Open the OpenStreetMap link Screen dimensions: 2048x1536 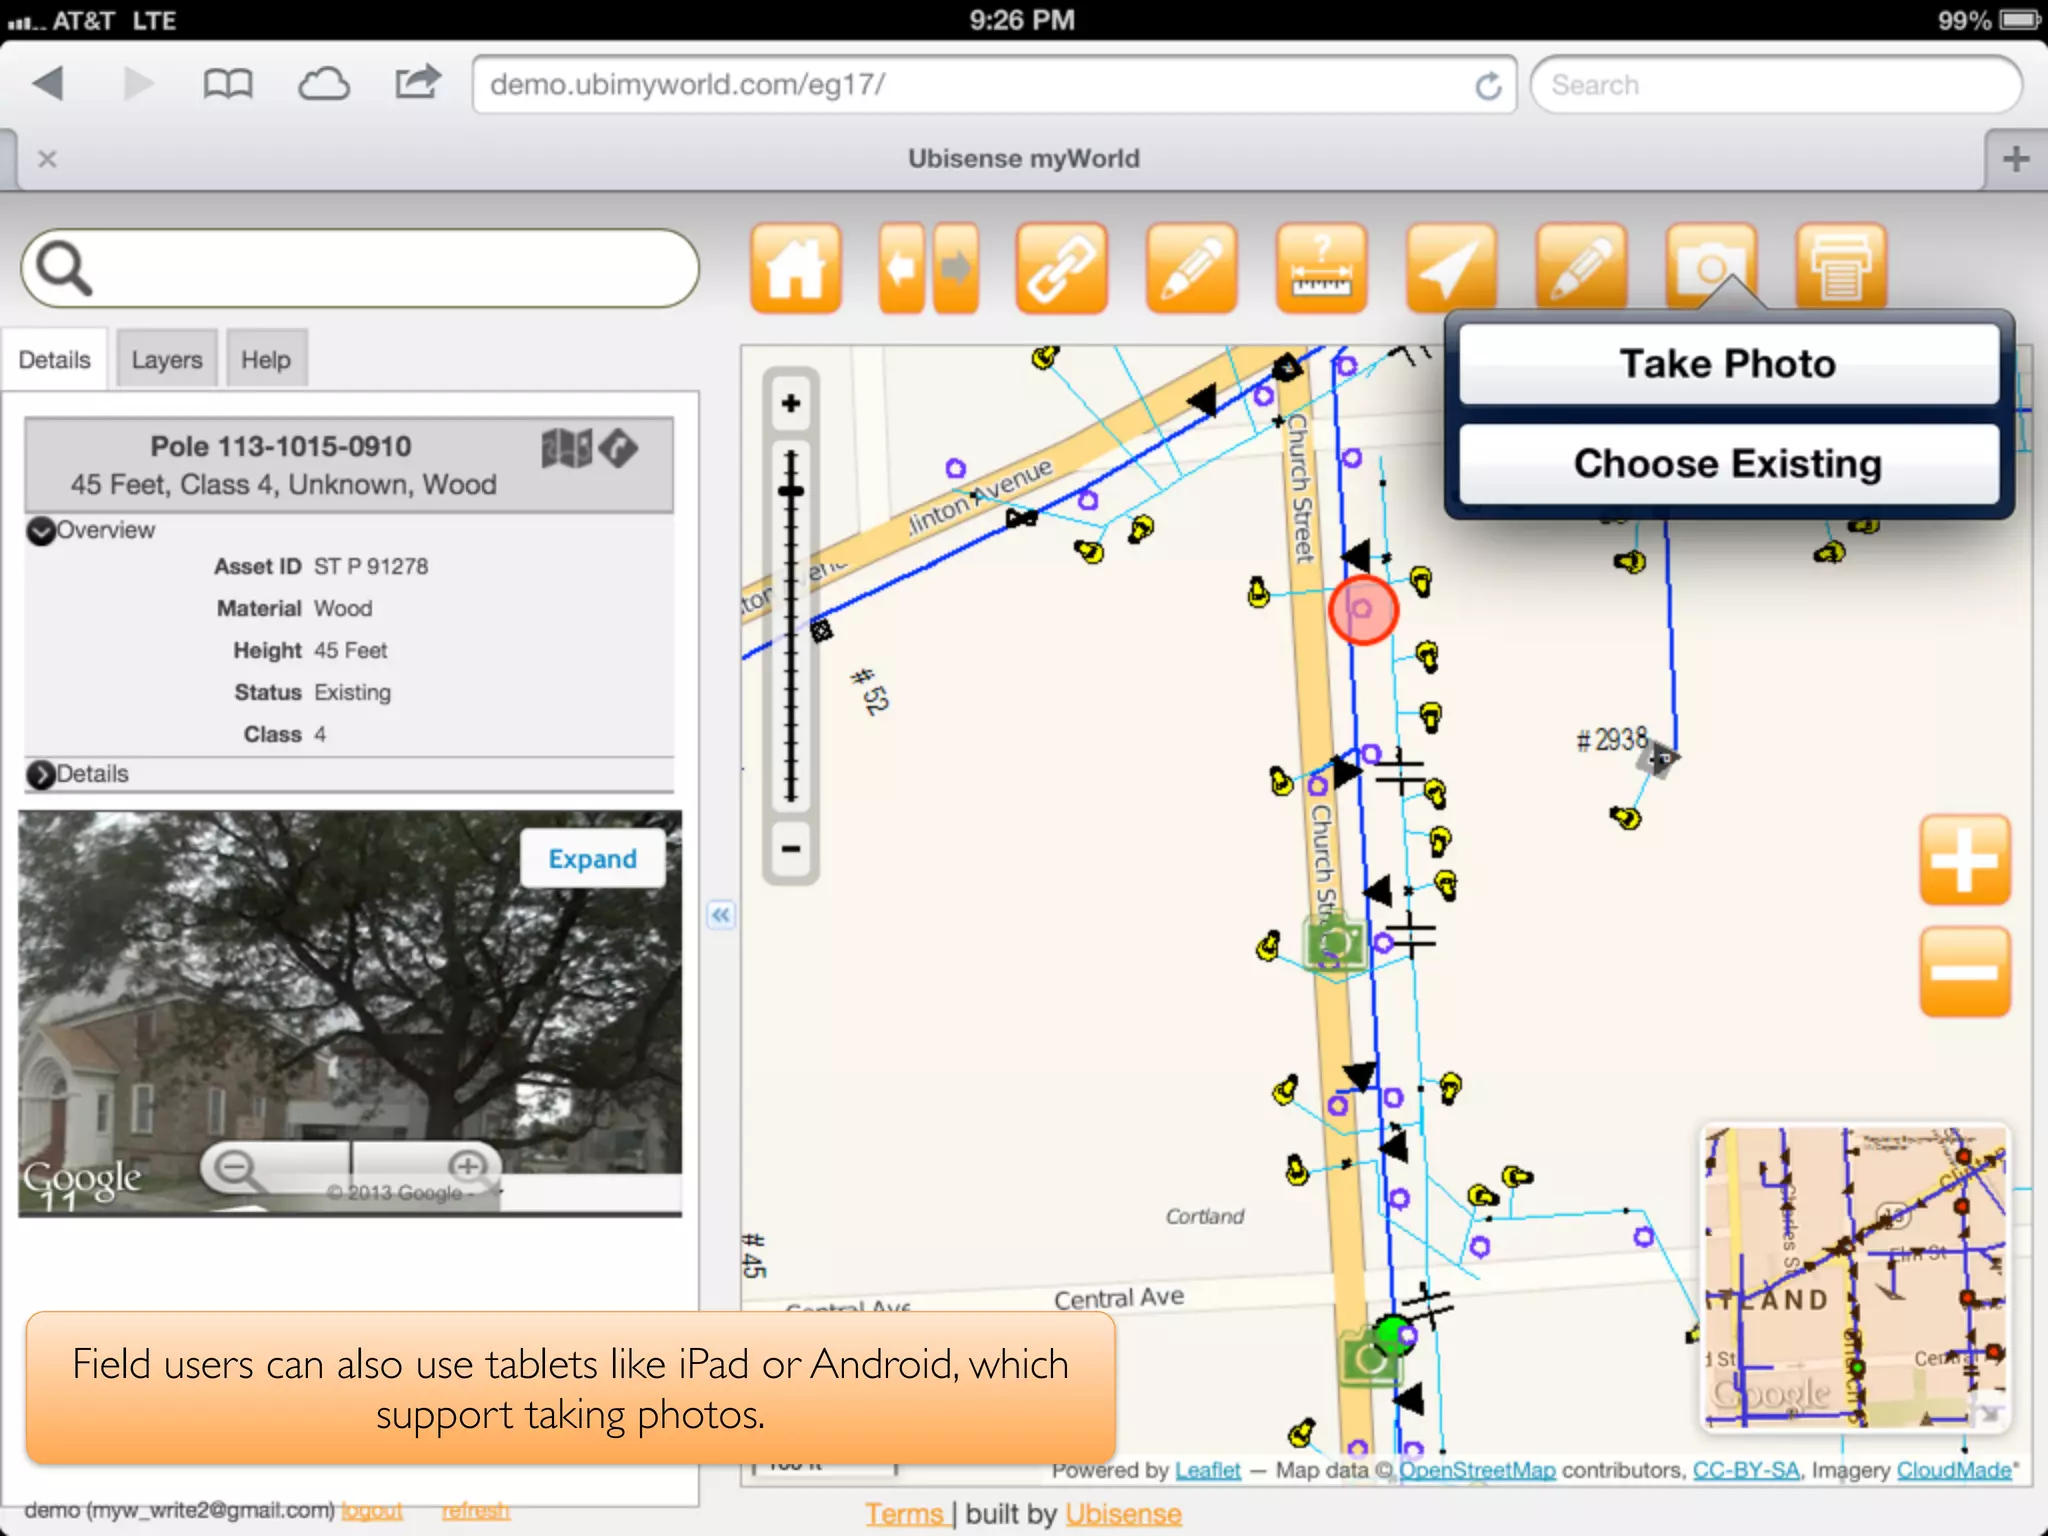click(x=1477, y=1470)
